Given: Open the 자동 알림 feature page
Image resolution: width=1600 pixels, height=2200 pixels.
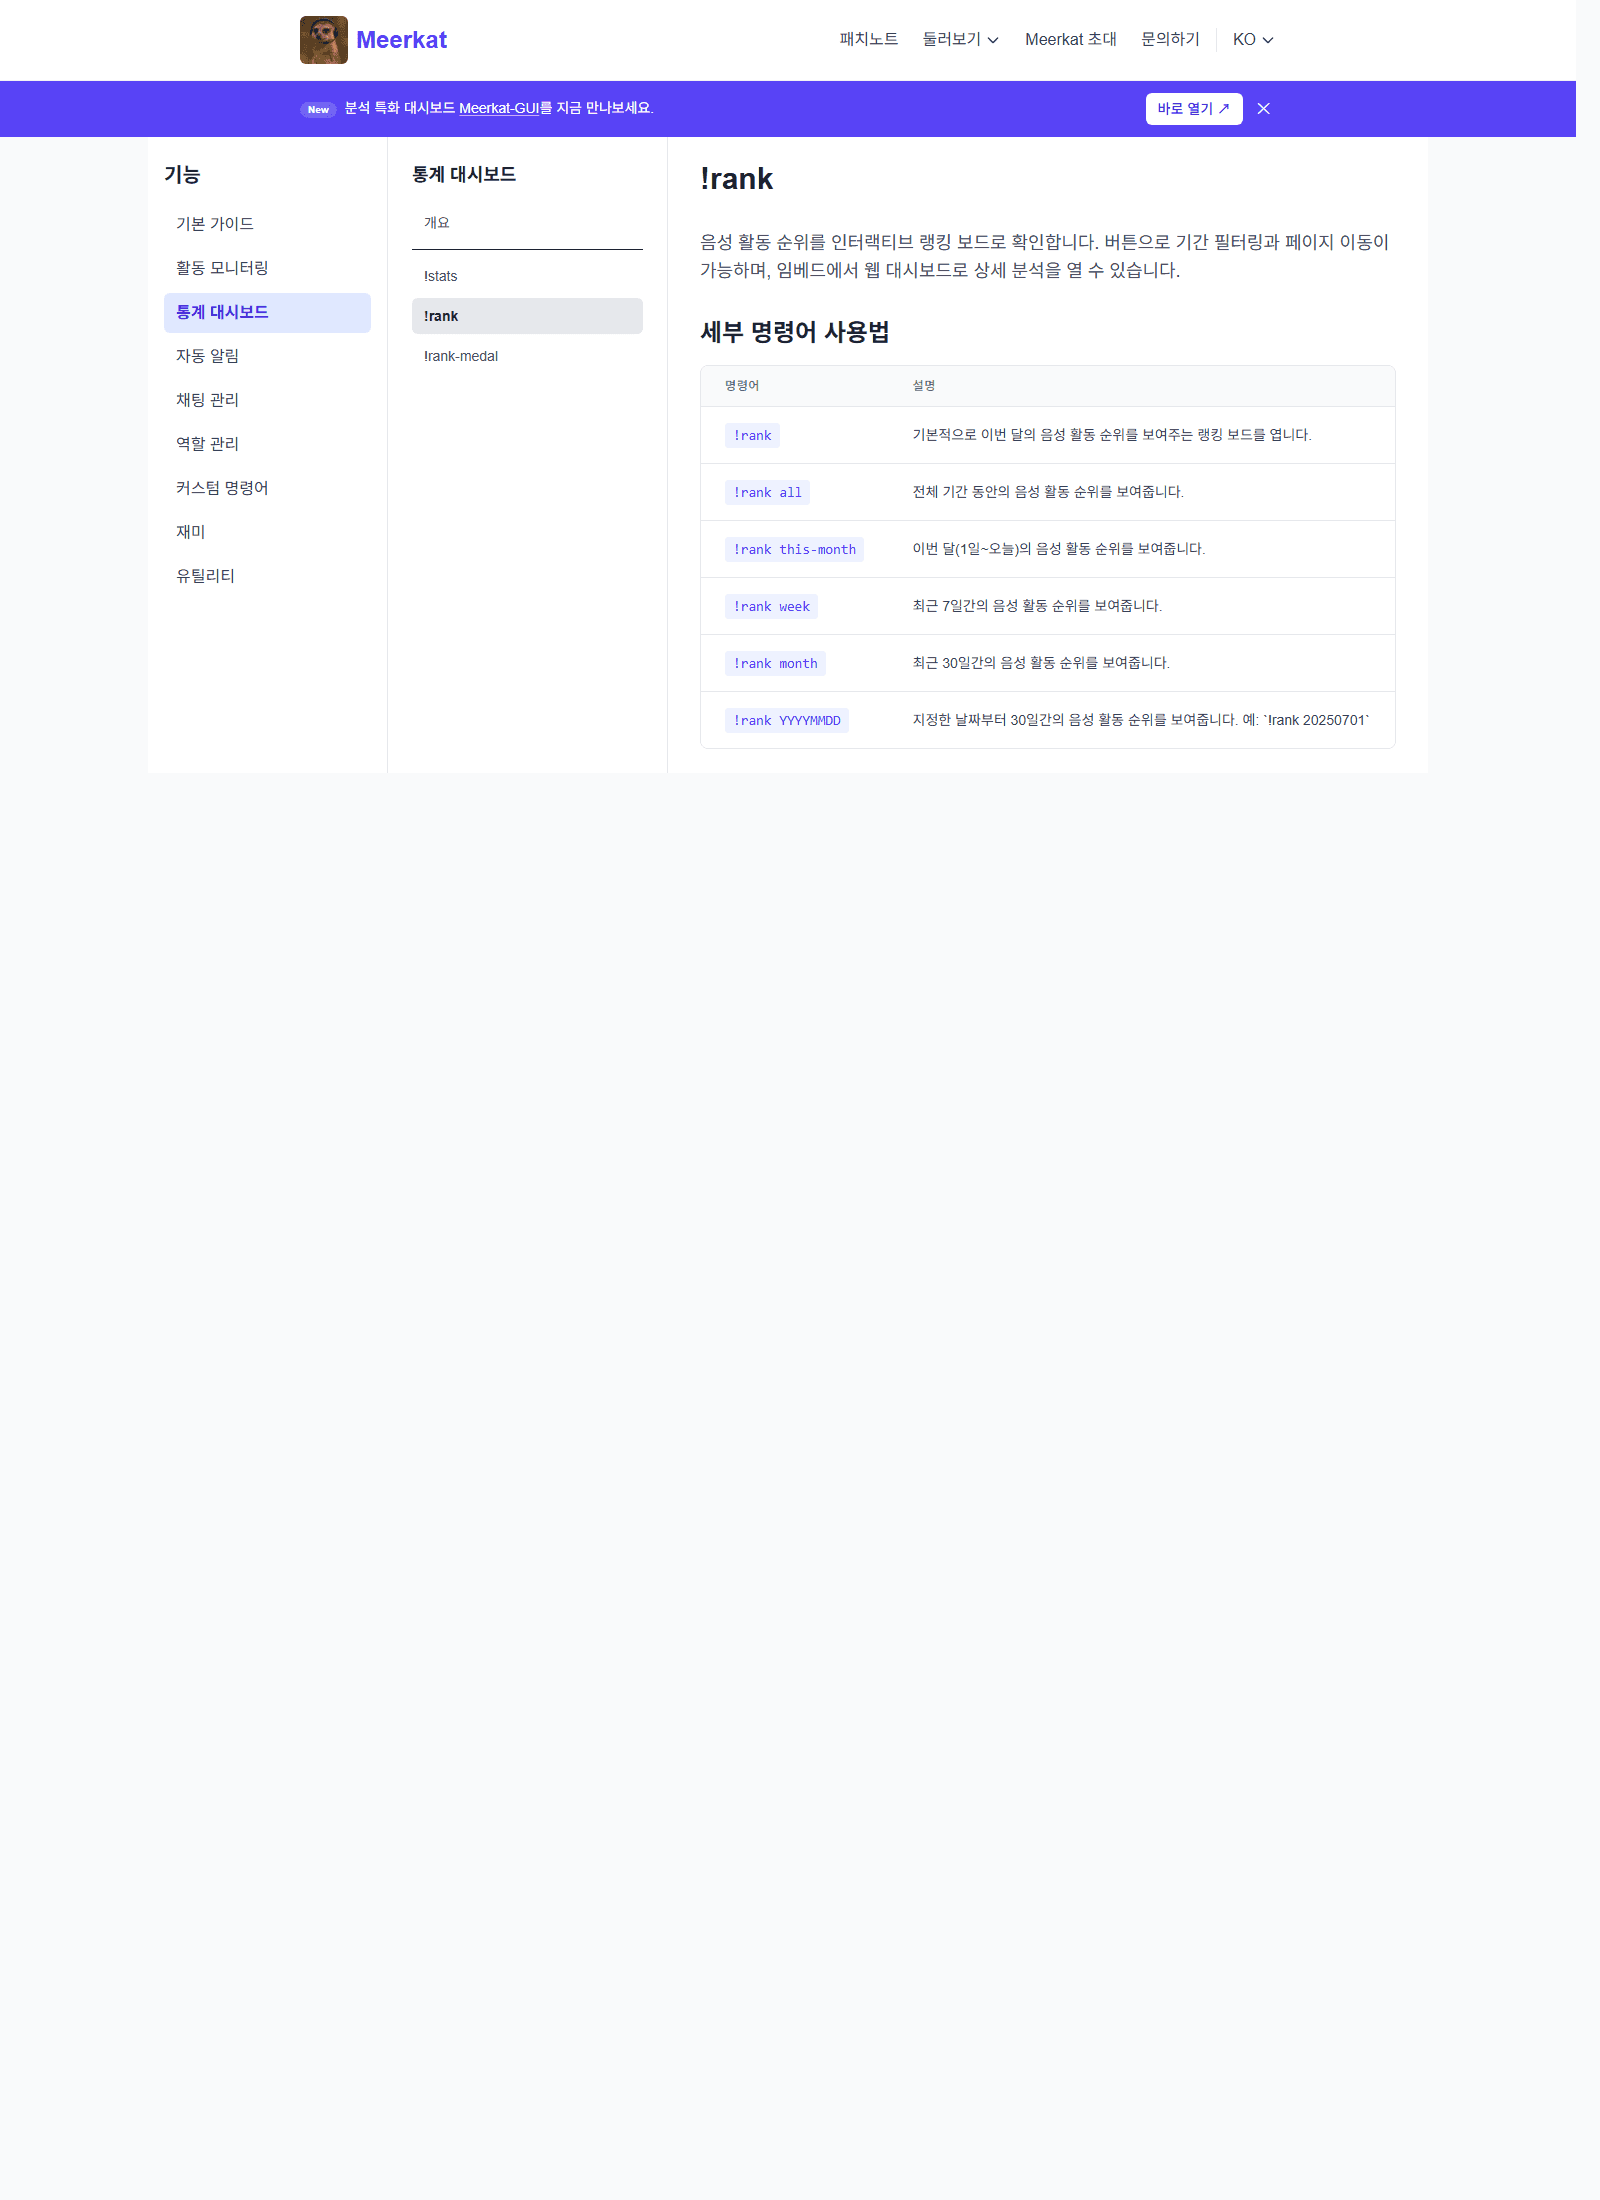Looking at the screenshot, I should (x=206, y=356).
